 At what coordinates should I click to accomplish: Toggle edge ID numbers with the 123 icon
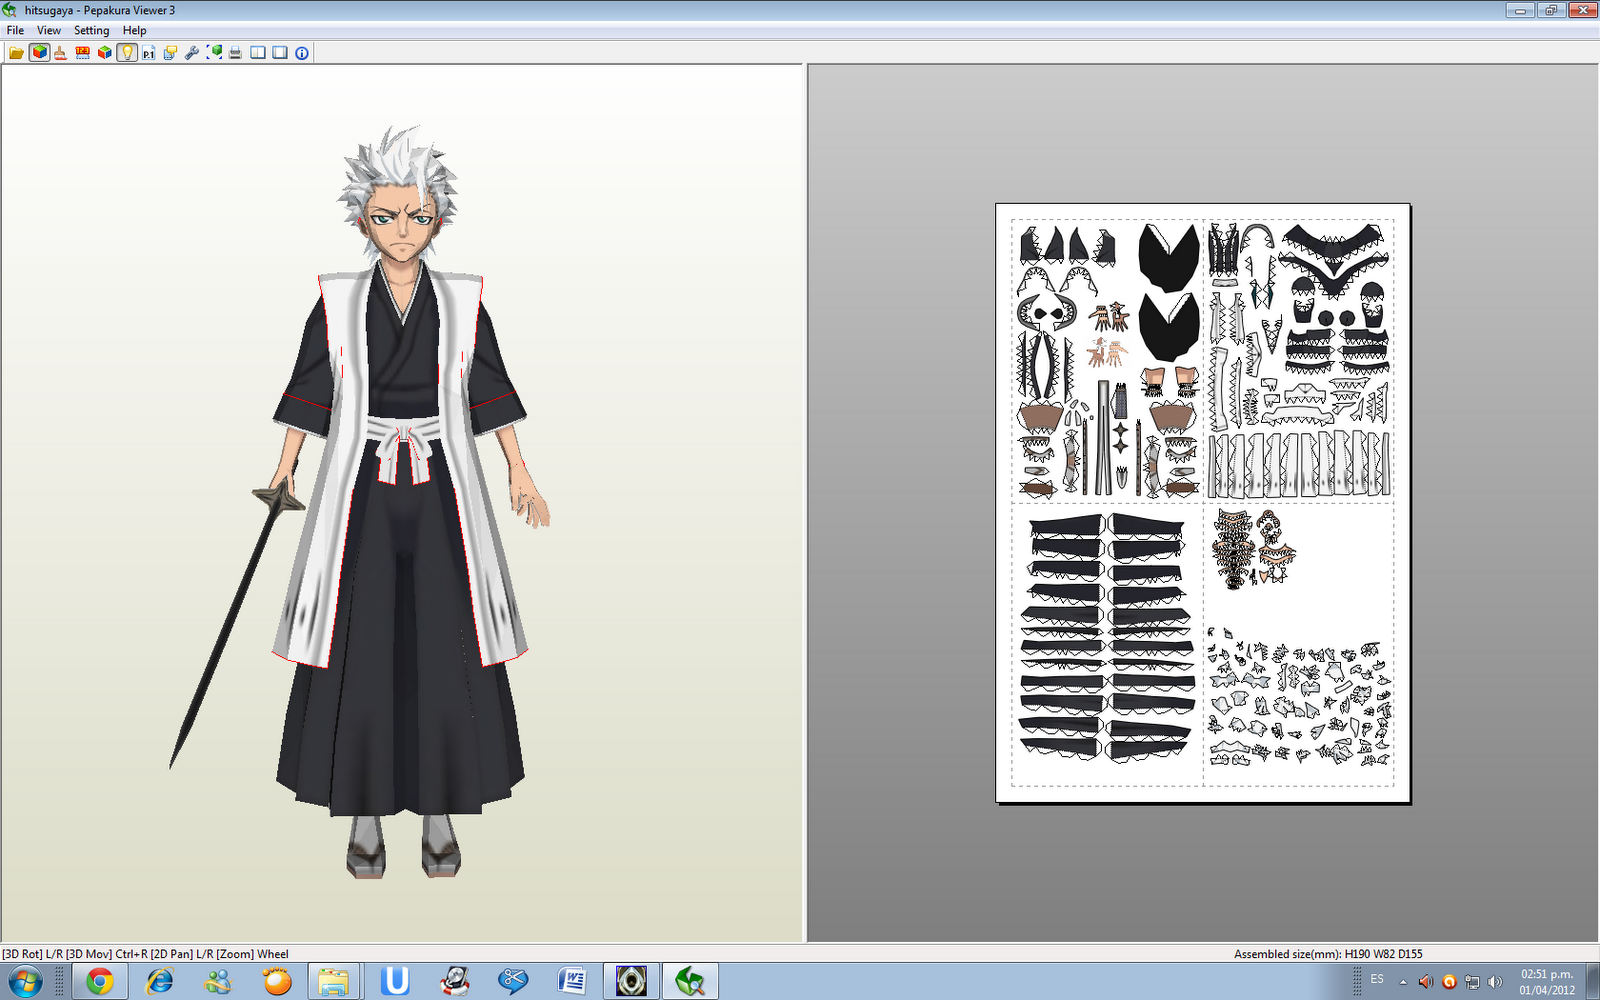pyautogui.click(x=83, y=53)
